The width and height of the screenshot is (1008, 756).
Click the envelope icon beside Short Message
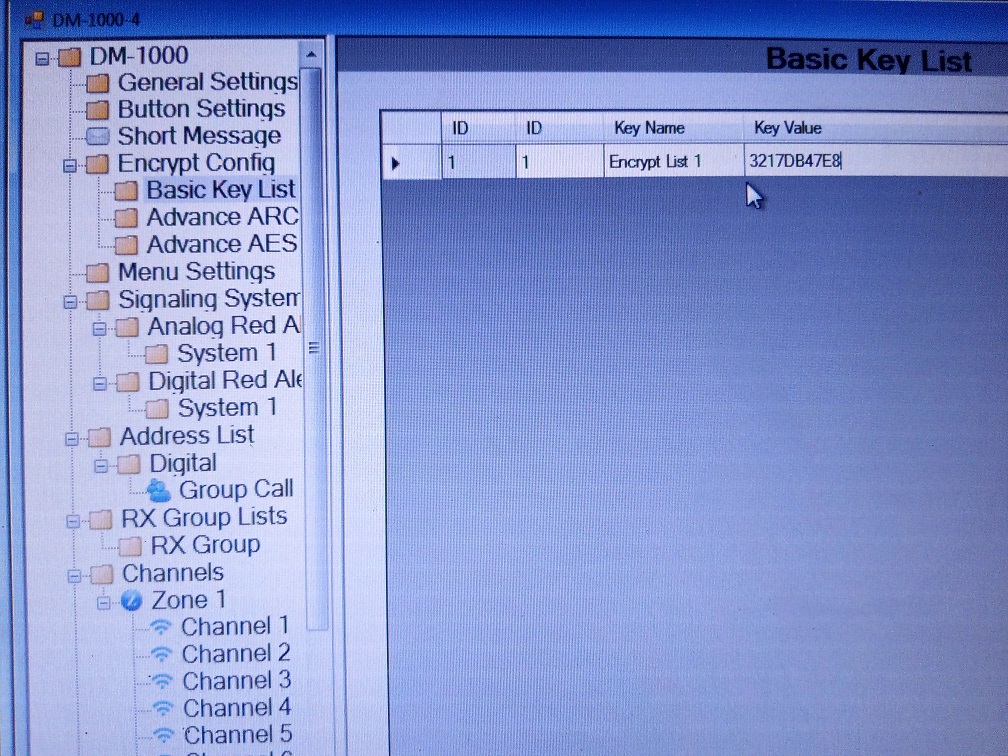98,136
